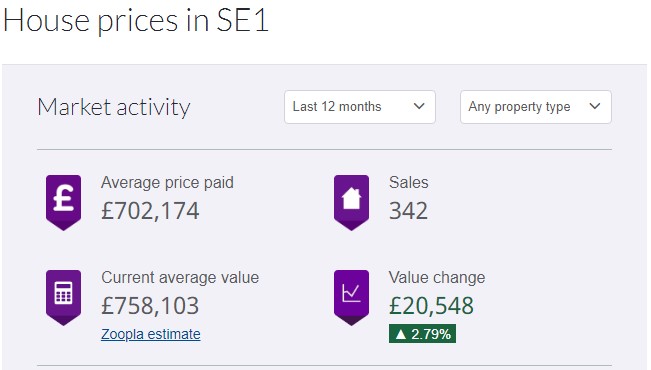Screen dimensions: 651x370
Task: Open the Zoopla estimate link
Action: coord(151,334)
